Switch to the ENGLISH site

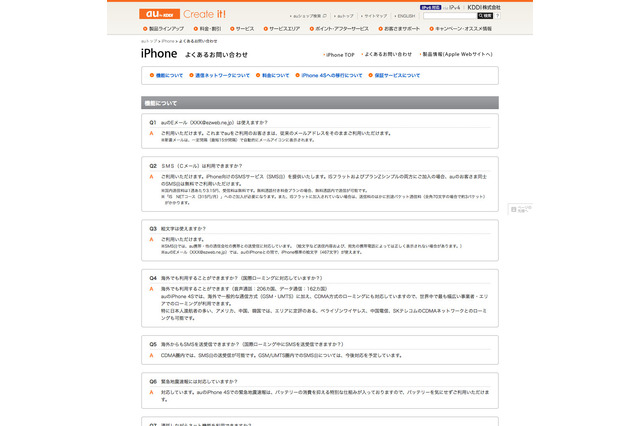tap(406, 16)
